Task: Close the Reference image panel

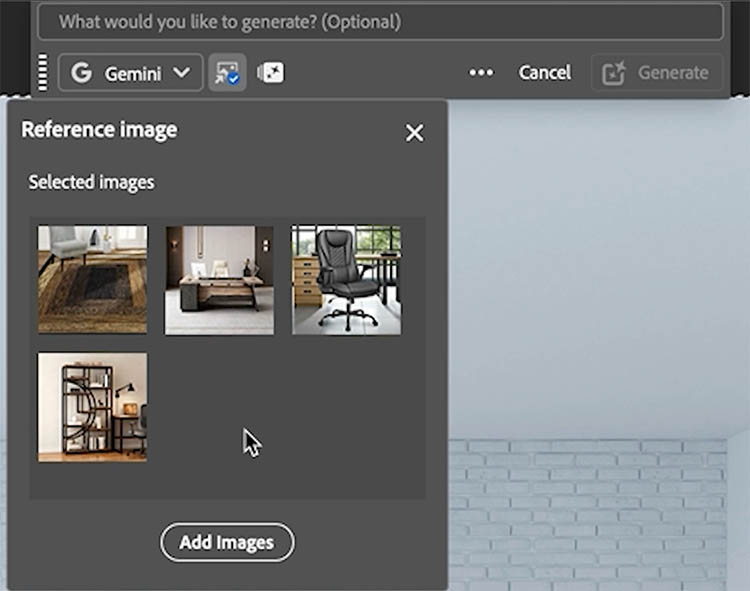Action: pyautogui.click(x=414, y=133)
